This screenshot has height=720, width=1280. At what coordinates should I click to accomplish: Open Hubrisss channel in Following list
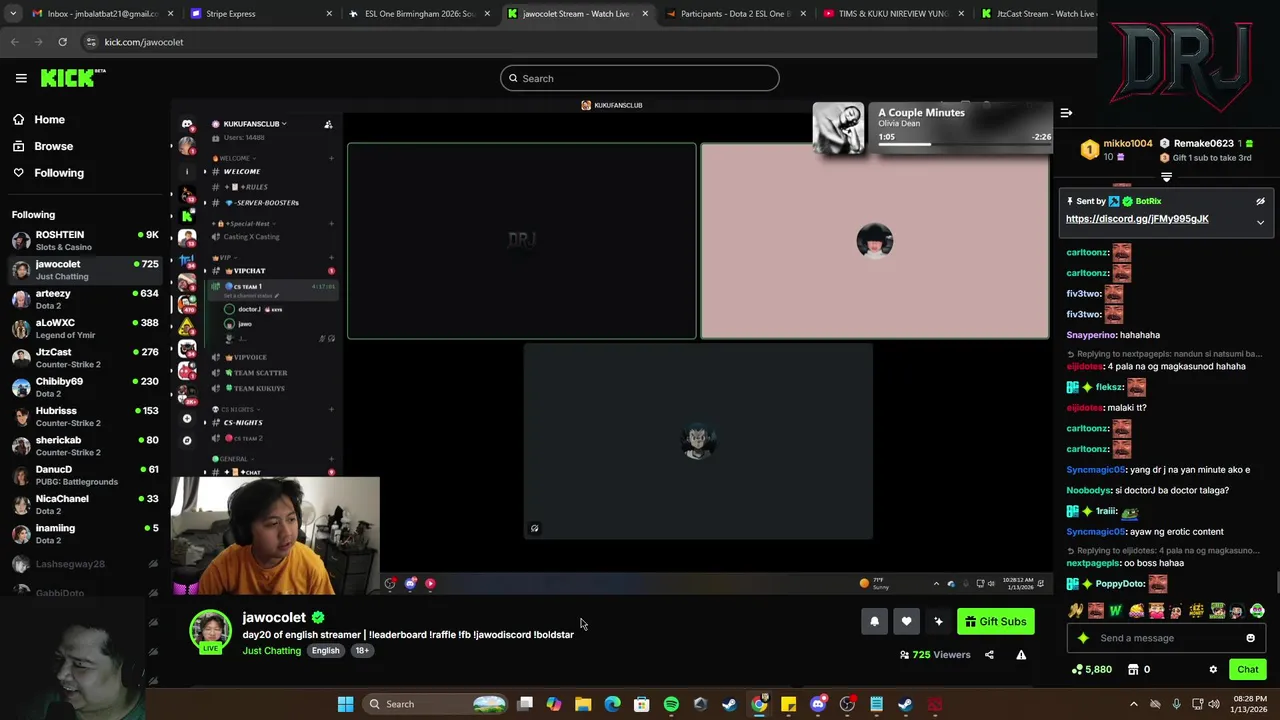(85, 416)
